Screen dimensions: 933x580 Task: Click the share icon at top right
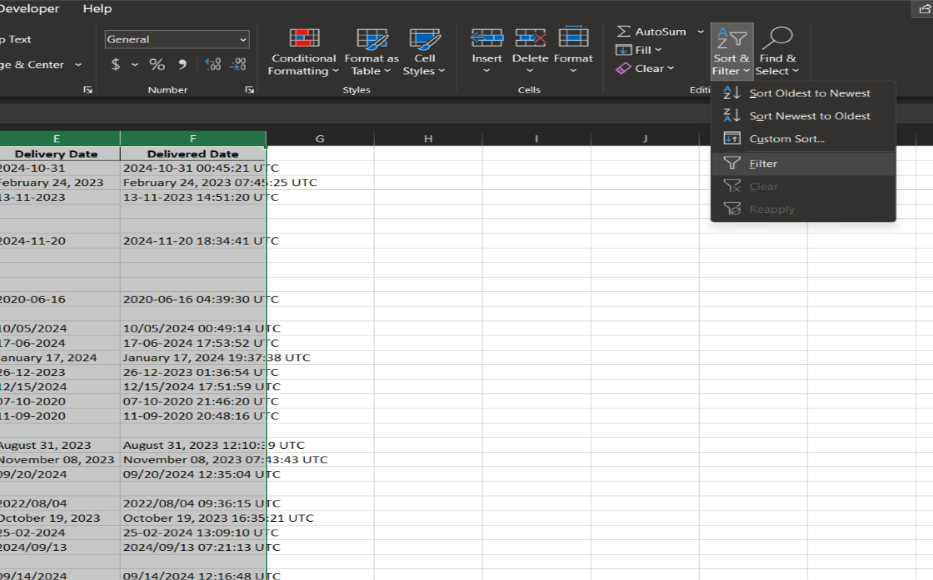pos(924,8)
